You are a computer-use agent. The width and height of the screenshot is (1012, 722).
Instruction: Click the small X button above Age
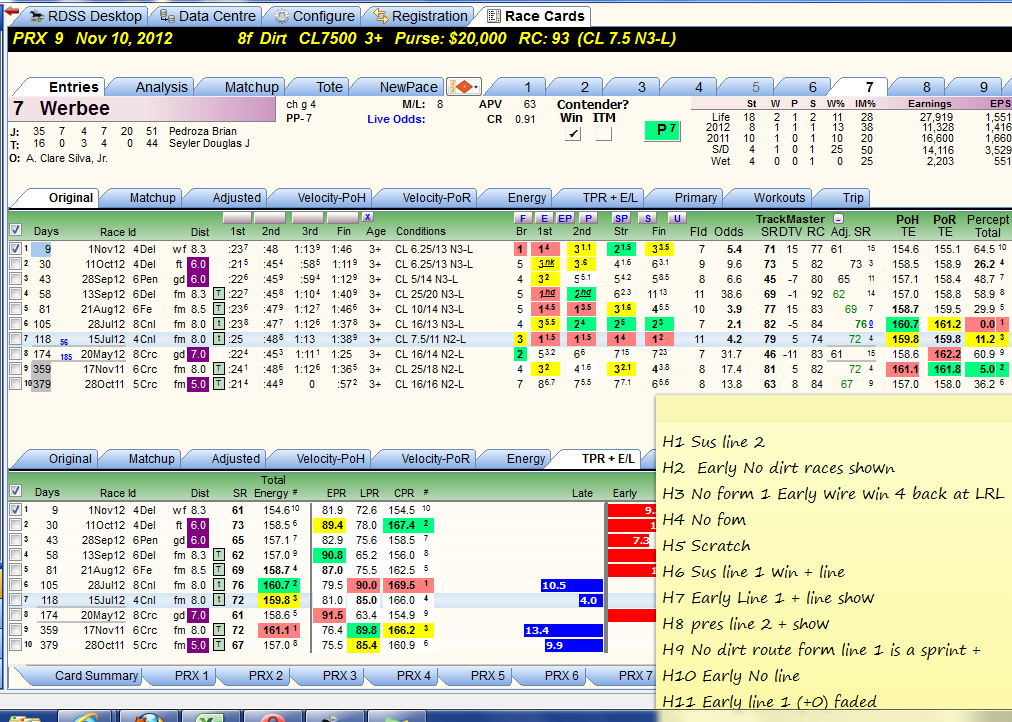point(367,217)
